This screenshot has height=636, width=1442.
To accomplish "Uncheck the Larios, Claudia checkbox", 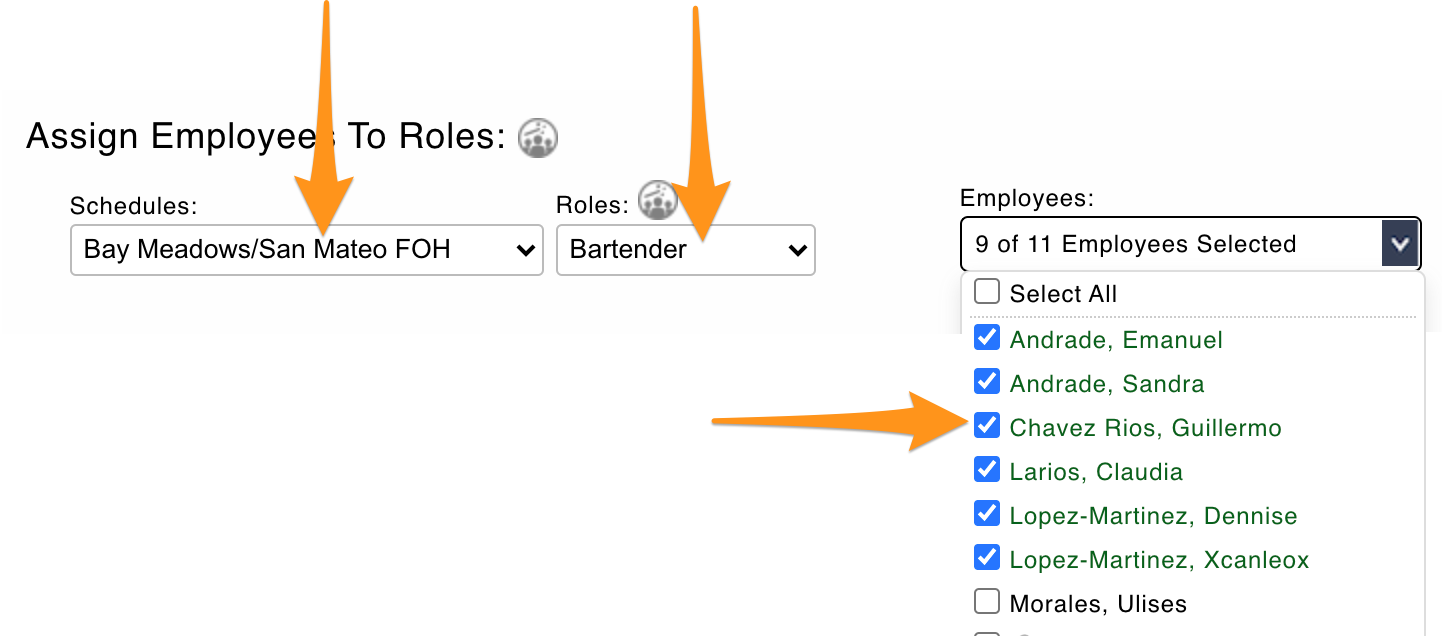I will 987,470.
